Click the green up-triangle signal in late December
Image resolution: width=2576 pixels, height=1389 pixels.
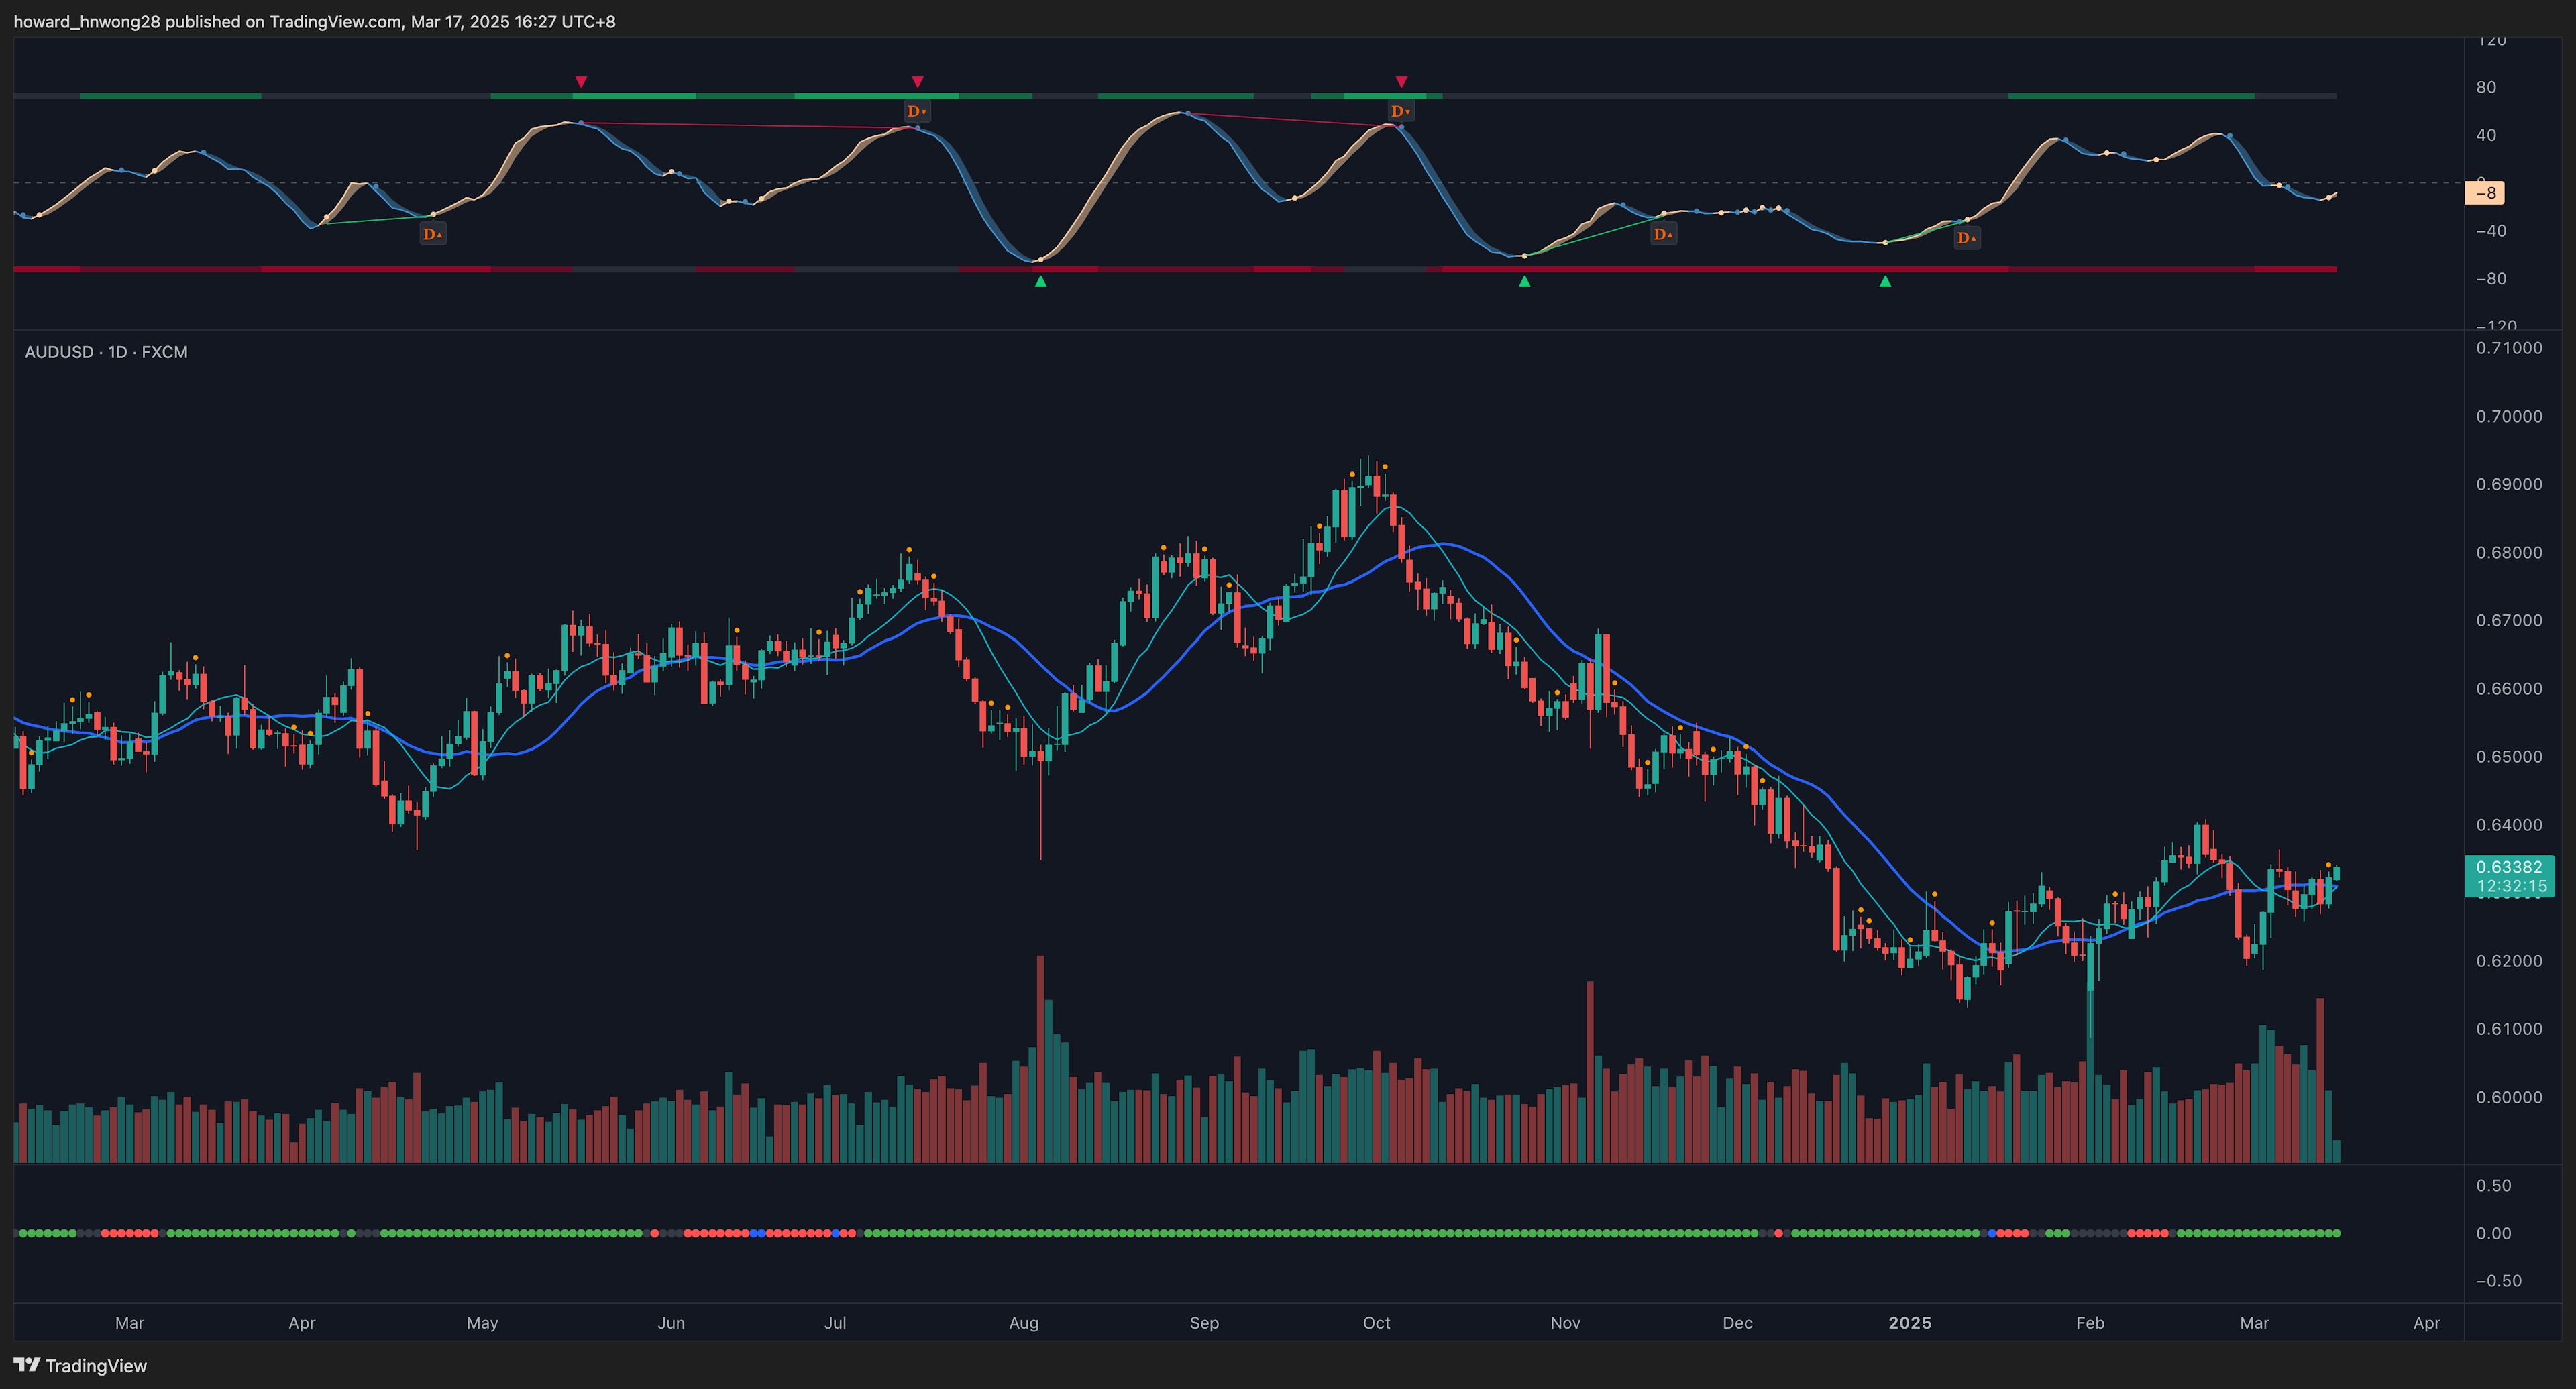[1885, 282]
